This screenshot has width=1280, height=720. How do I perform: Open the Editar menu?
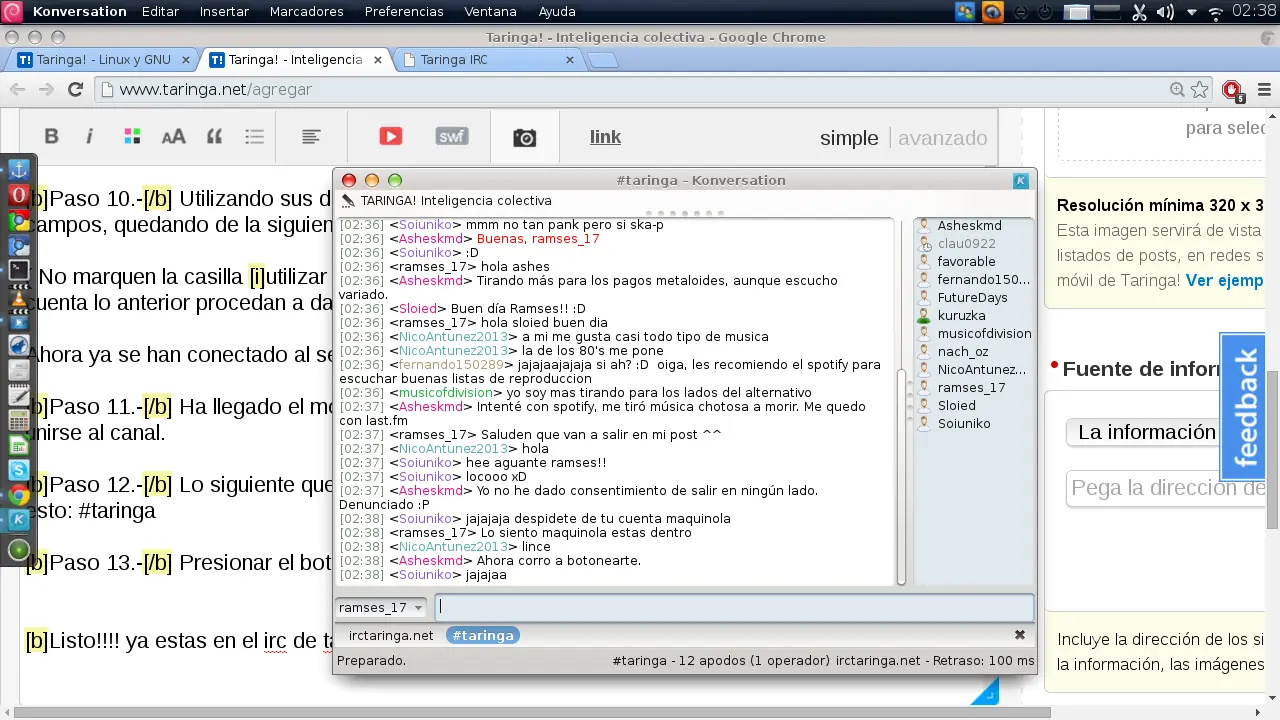160,12
